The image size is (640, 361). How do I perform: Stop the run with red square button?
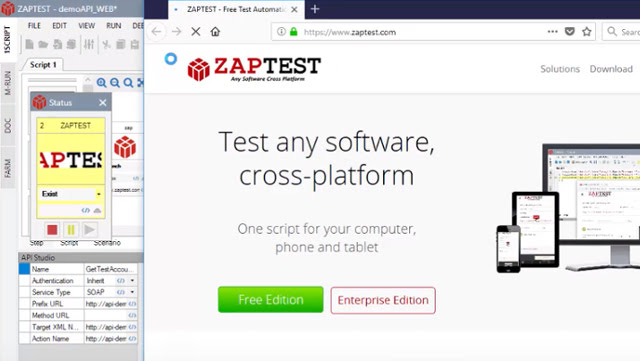(52, 230)
